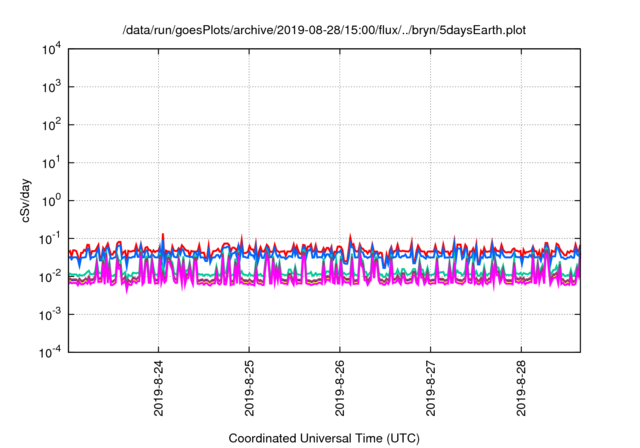Click the tallest red spike near 2019-8-24

pyautogui.click(x=163, y=236)
